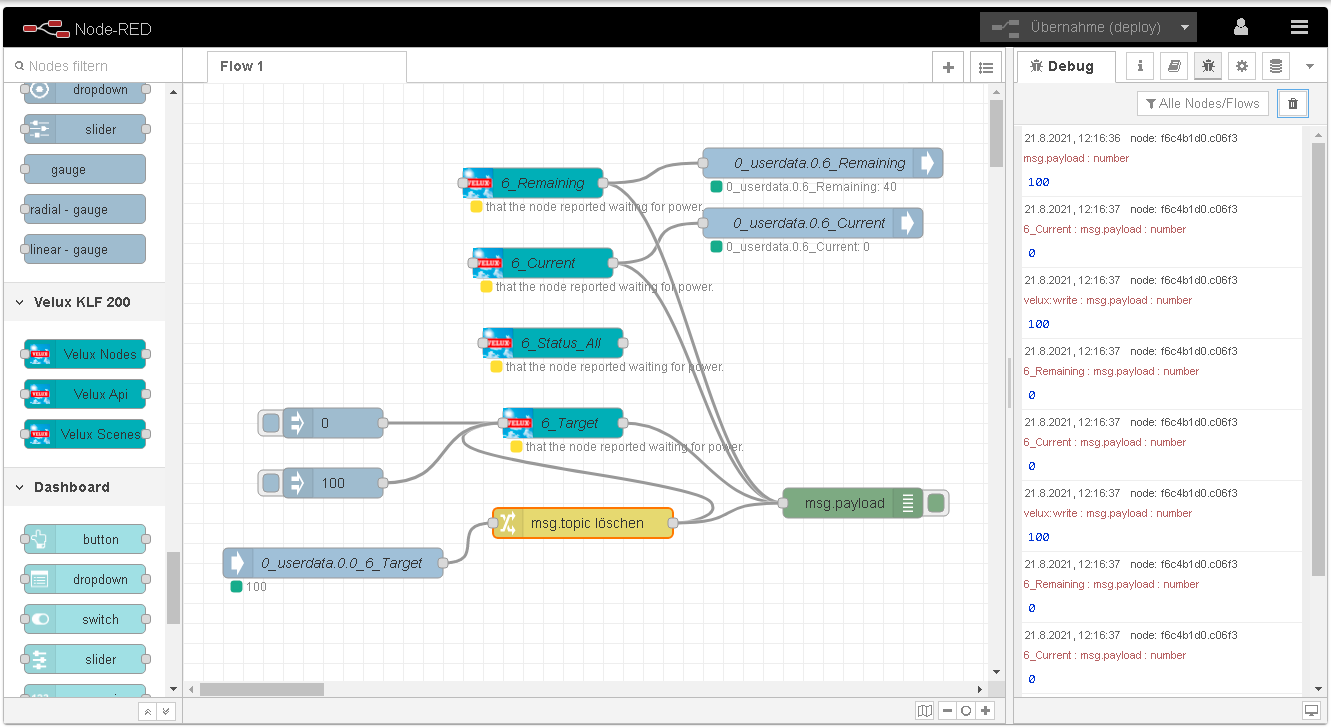1331x728 pixels.
Task: Trigger the inject node with value 0
Action: [x=271, y=424]
